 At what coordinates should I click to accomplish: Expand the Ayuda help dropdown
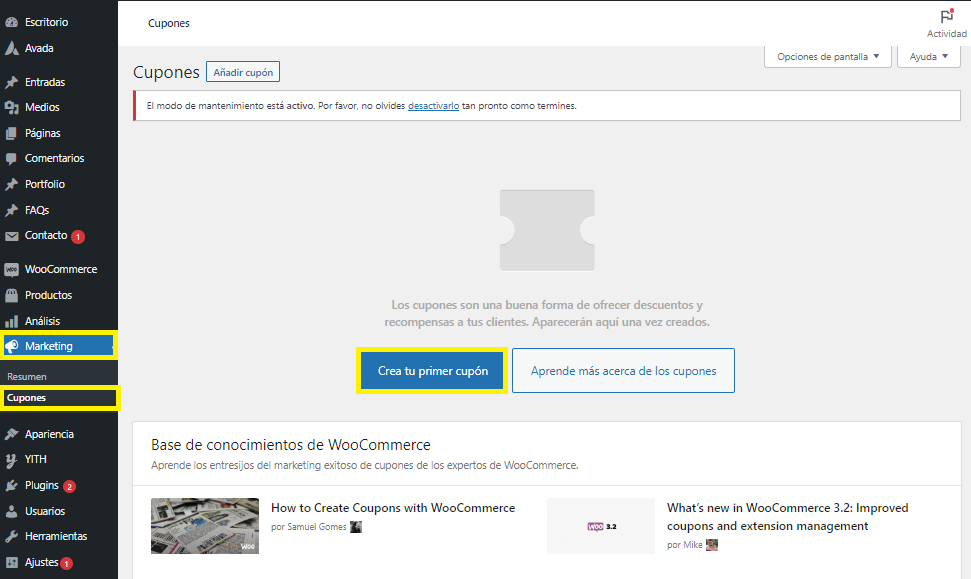point(929,57)
